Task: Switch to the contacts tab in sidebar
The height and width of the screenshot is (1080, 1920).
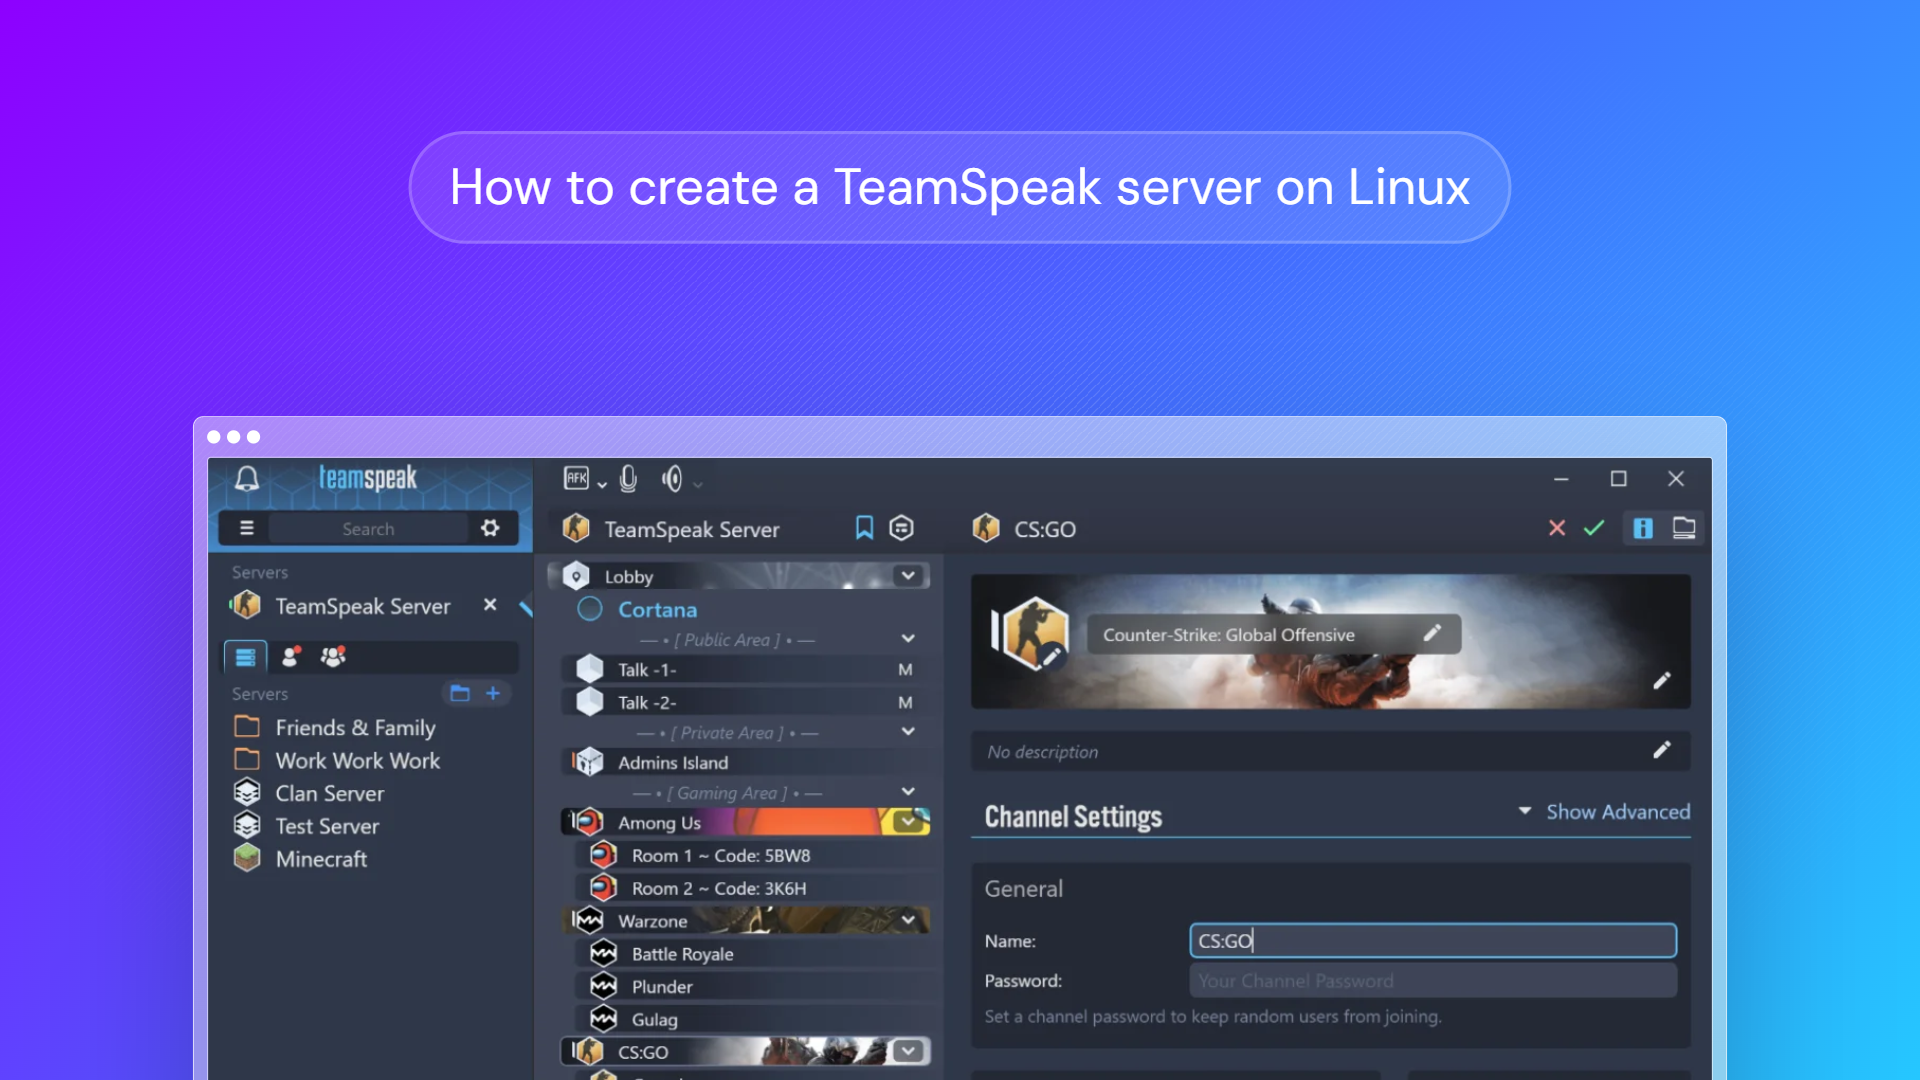Action: [289, 657]
